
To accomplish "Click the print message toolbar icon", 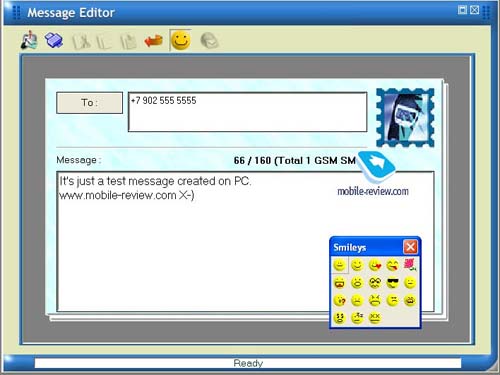I will pos(54,40).
